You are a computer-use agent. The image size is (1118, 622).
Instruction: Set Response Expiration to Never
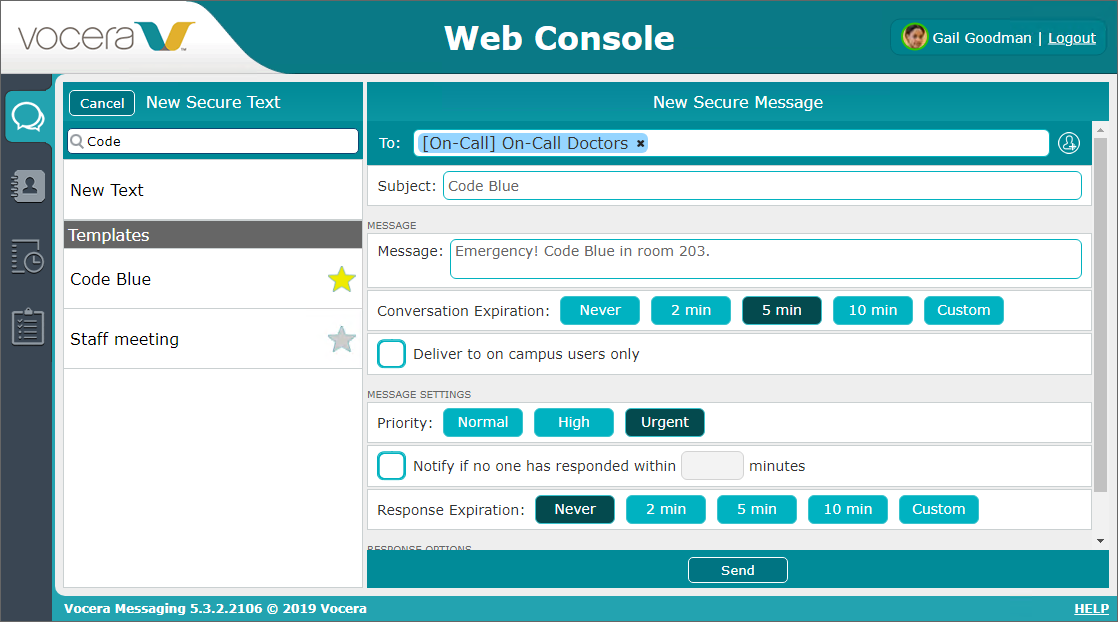coord(575,509)
